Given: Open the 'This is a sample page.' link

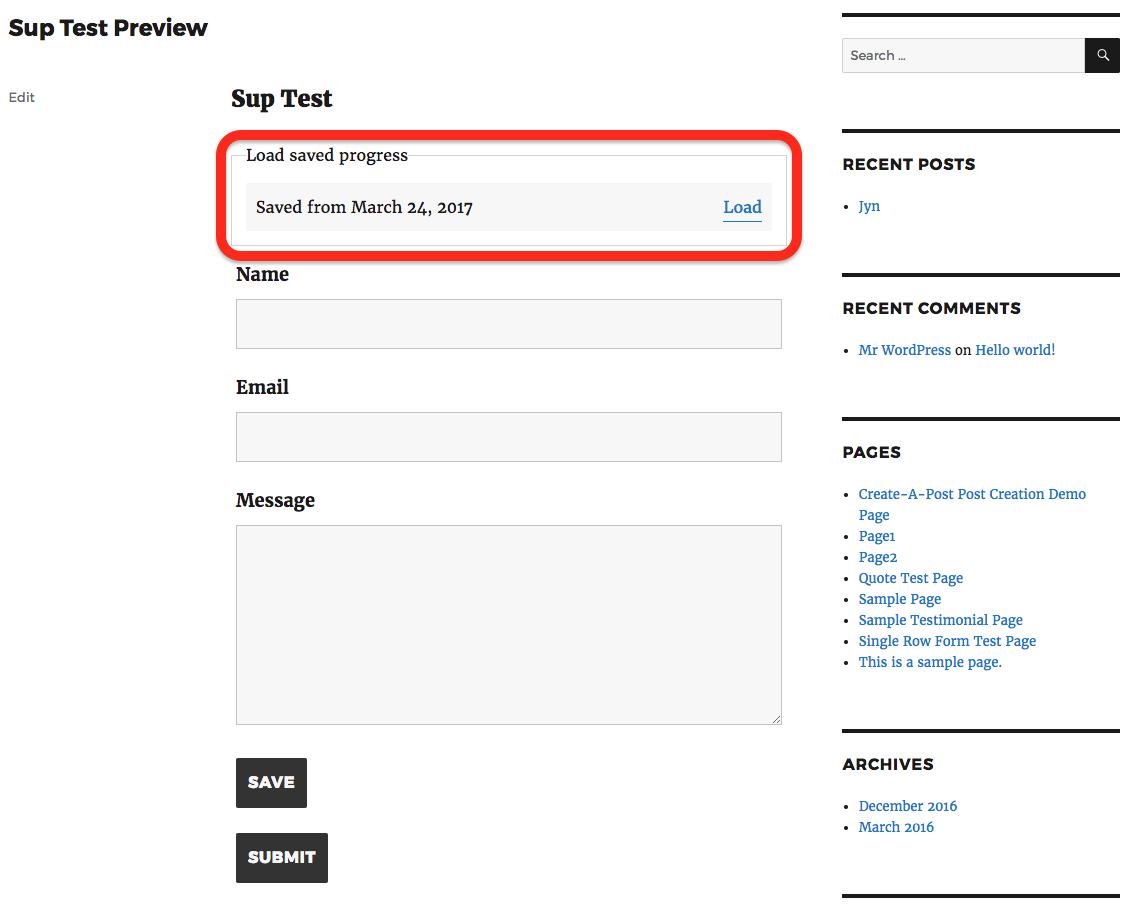Looking at the screenshot, I should tap(929, 661).
